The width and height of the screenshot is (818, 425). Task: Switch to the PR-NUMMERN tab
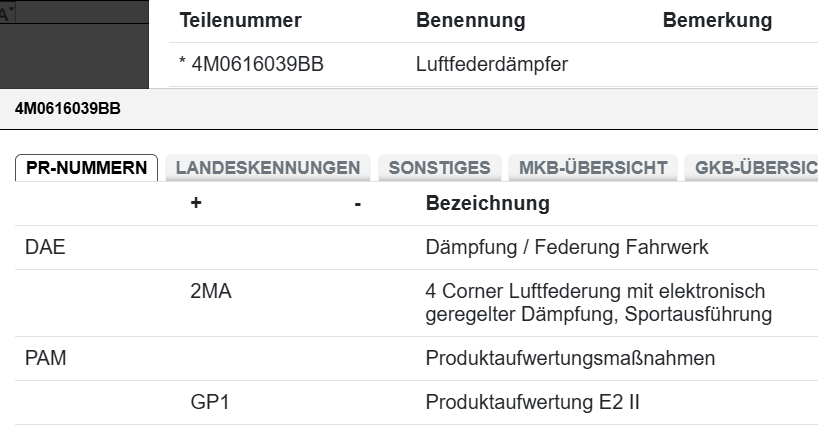pyautogui.click(x=86, y=168)
